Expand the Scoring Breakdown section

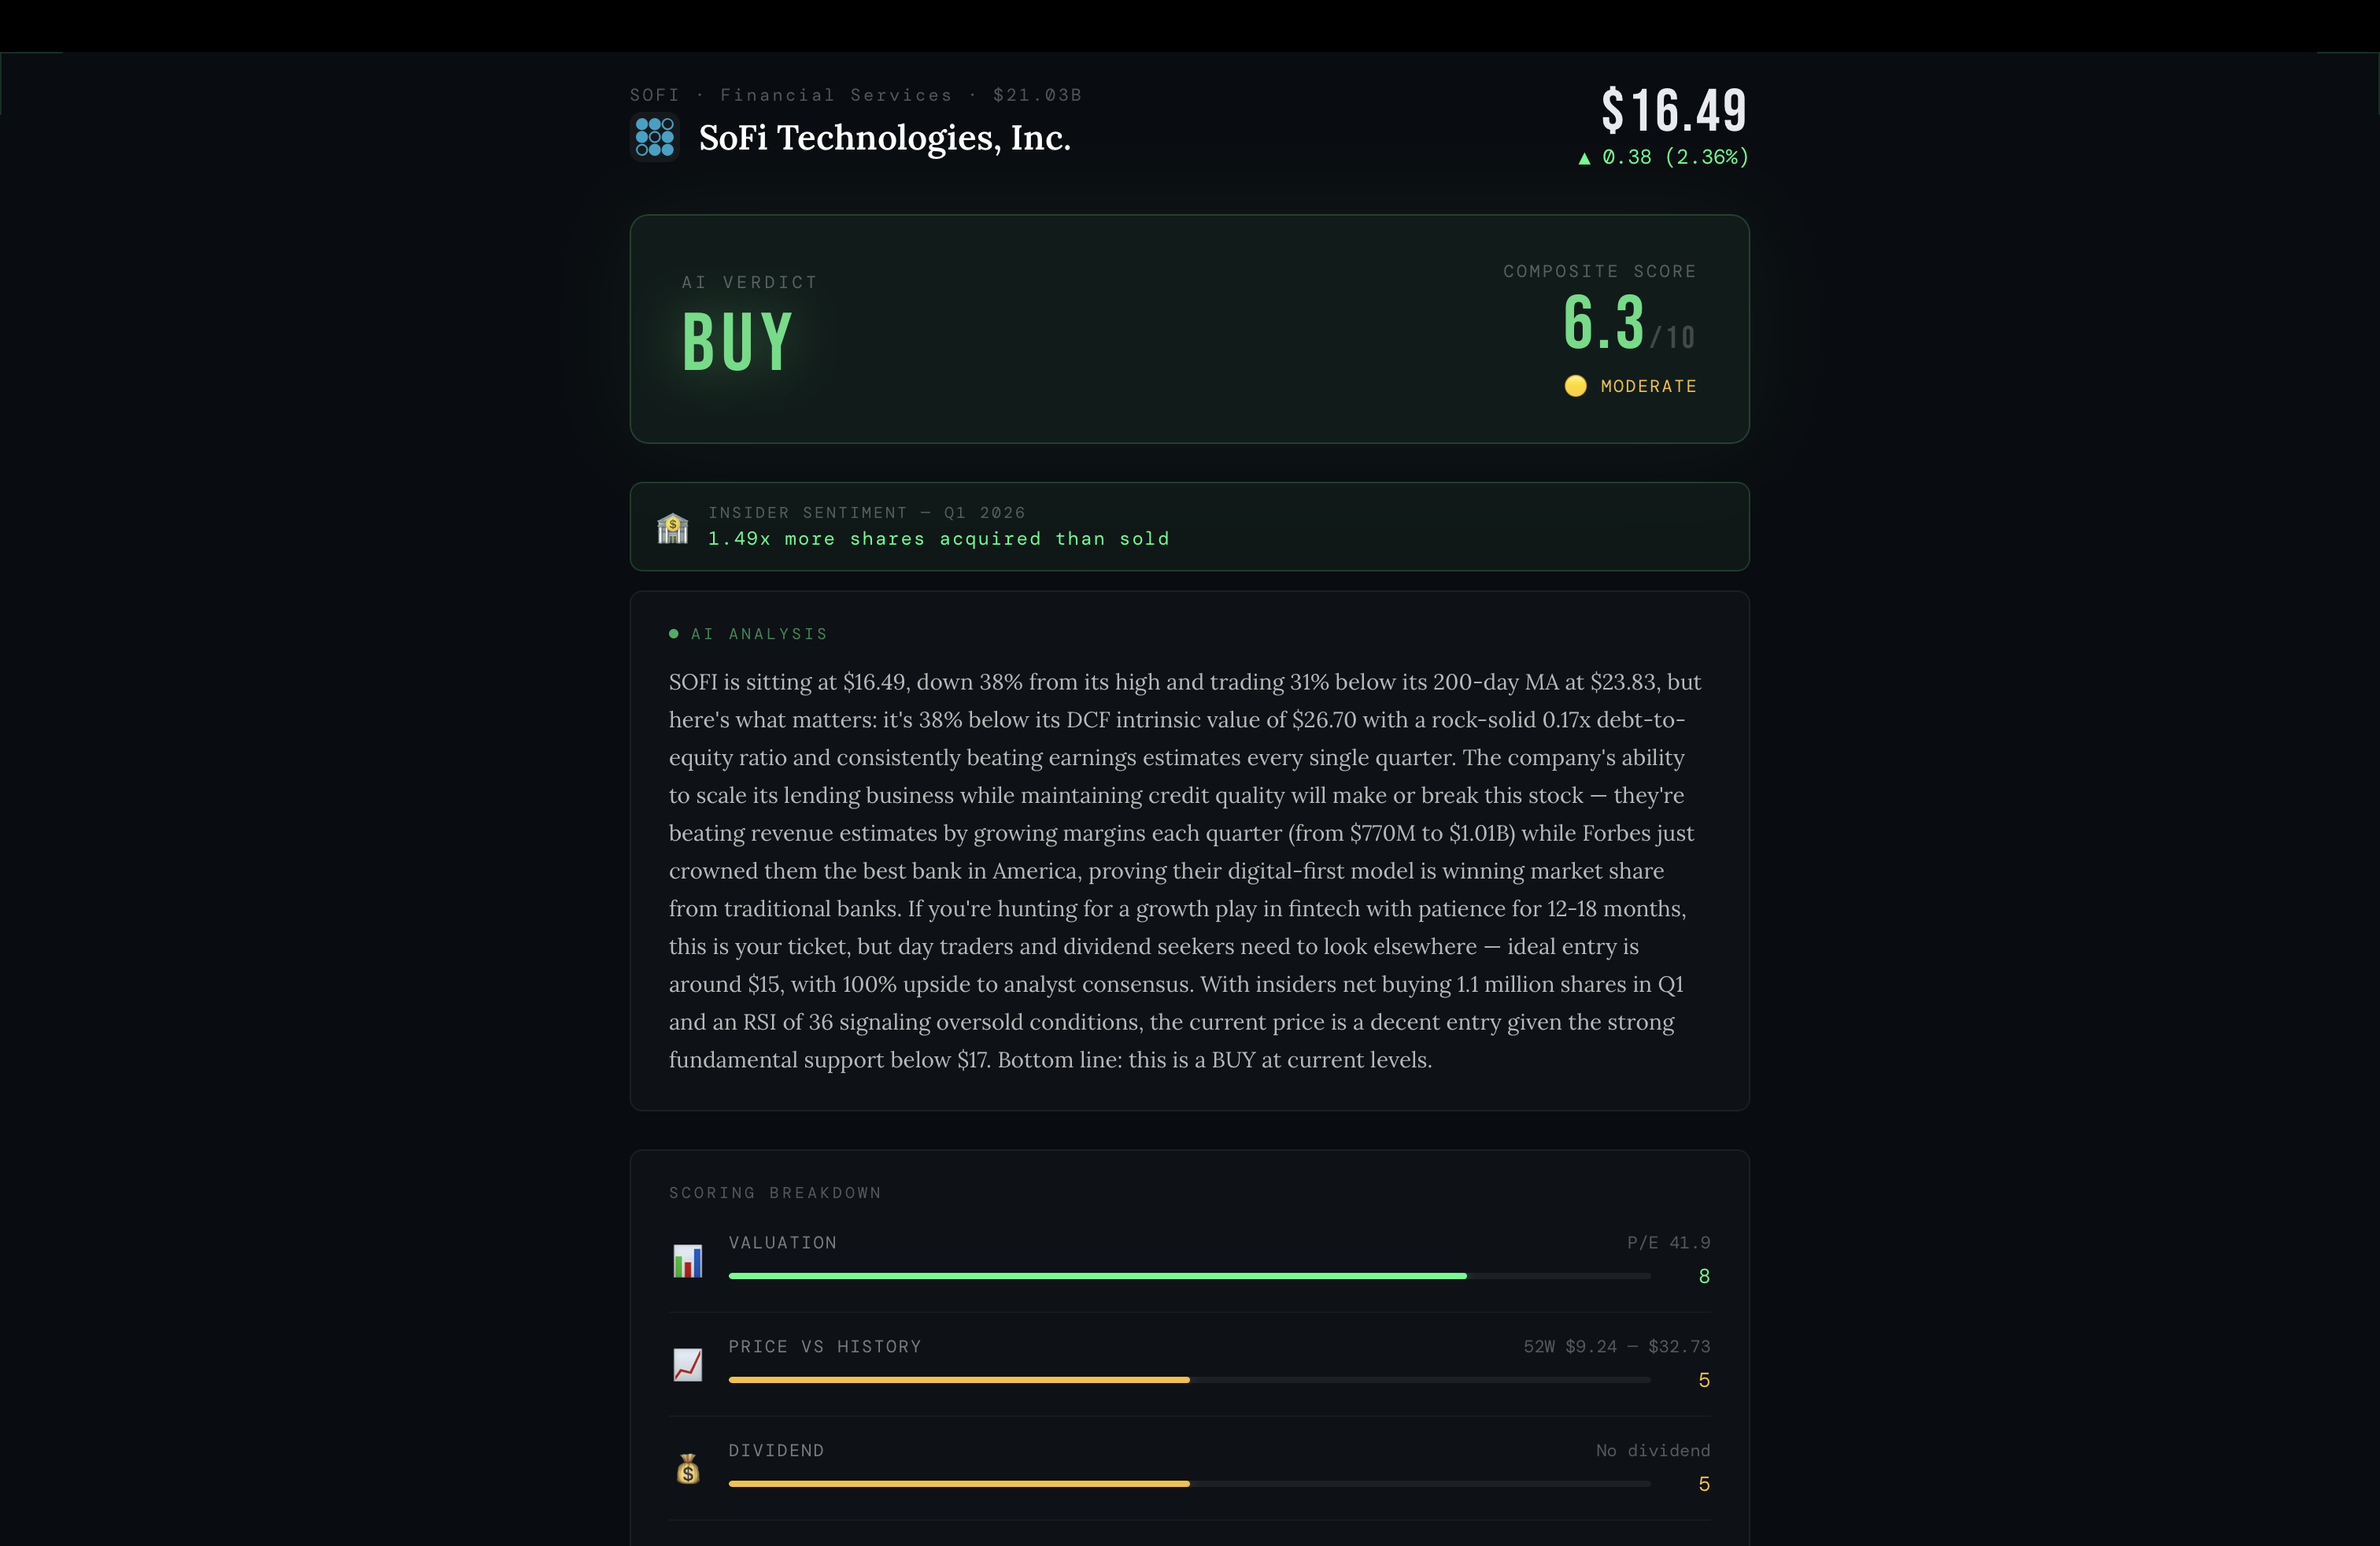(775, 1192)
